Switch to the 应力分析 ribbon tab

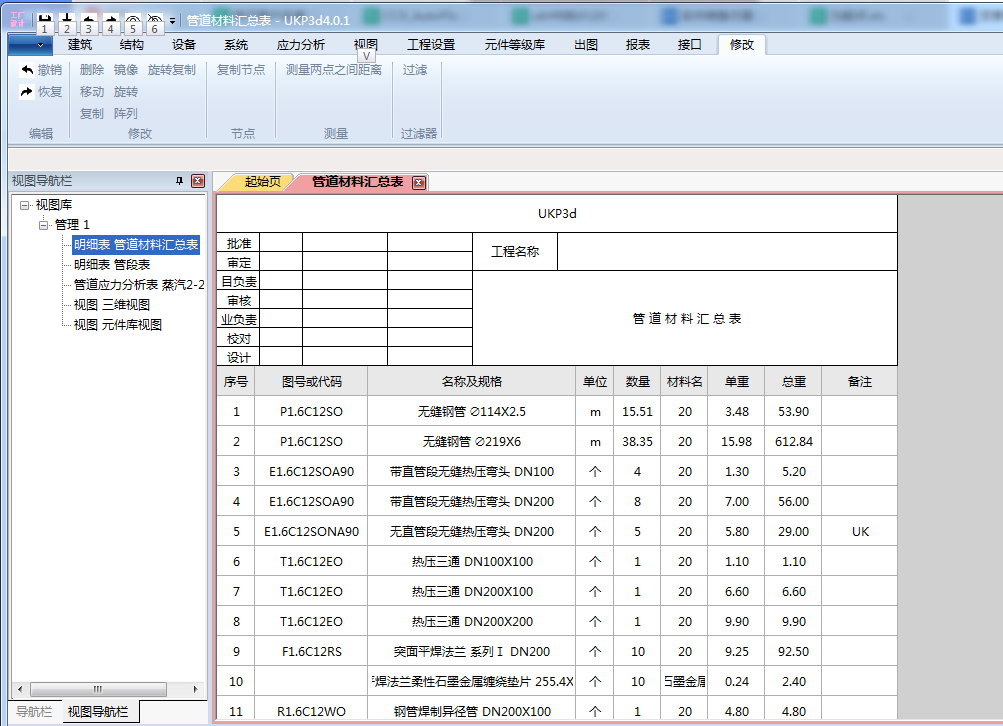click(x=300, y=45)
